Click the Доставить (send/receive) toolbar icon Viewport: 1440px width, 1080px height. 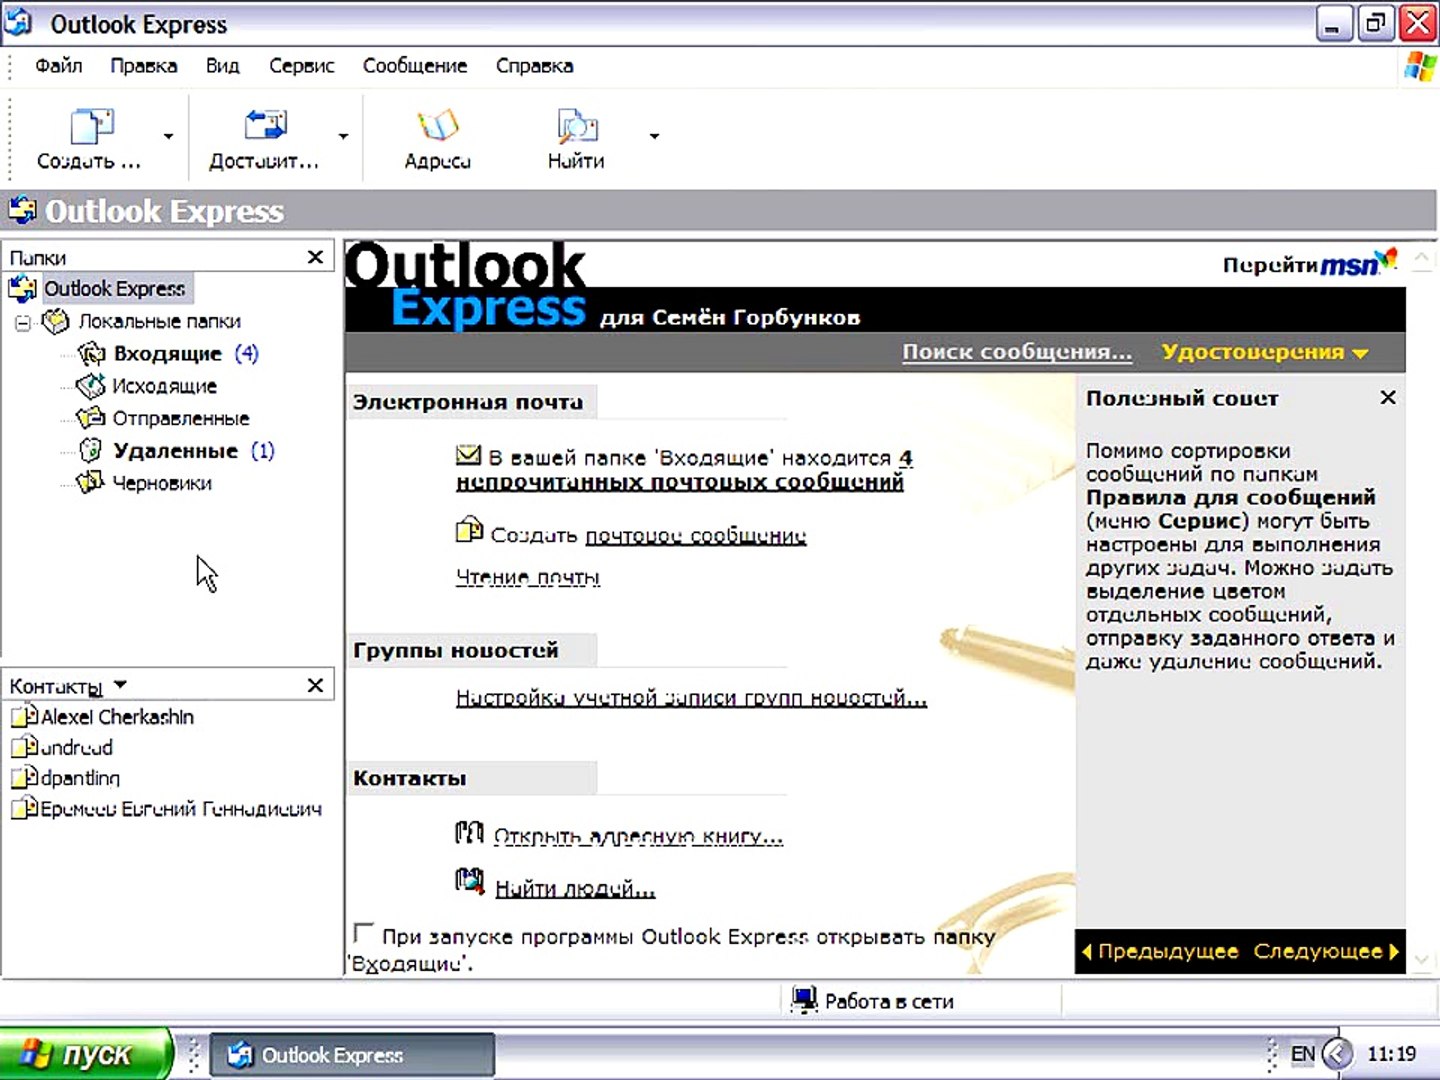coord(265,125)
